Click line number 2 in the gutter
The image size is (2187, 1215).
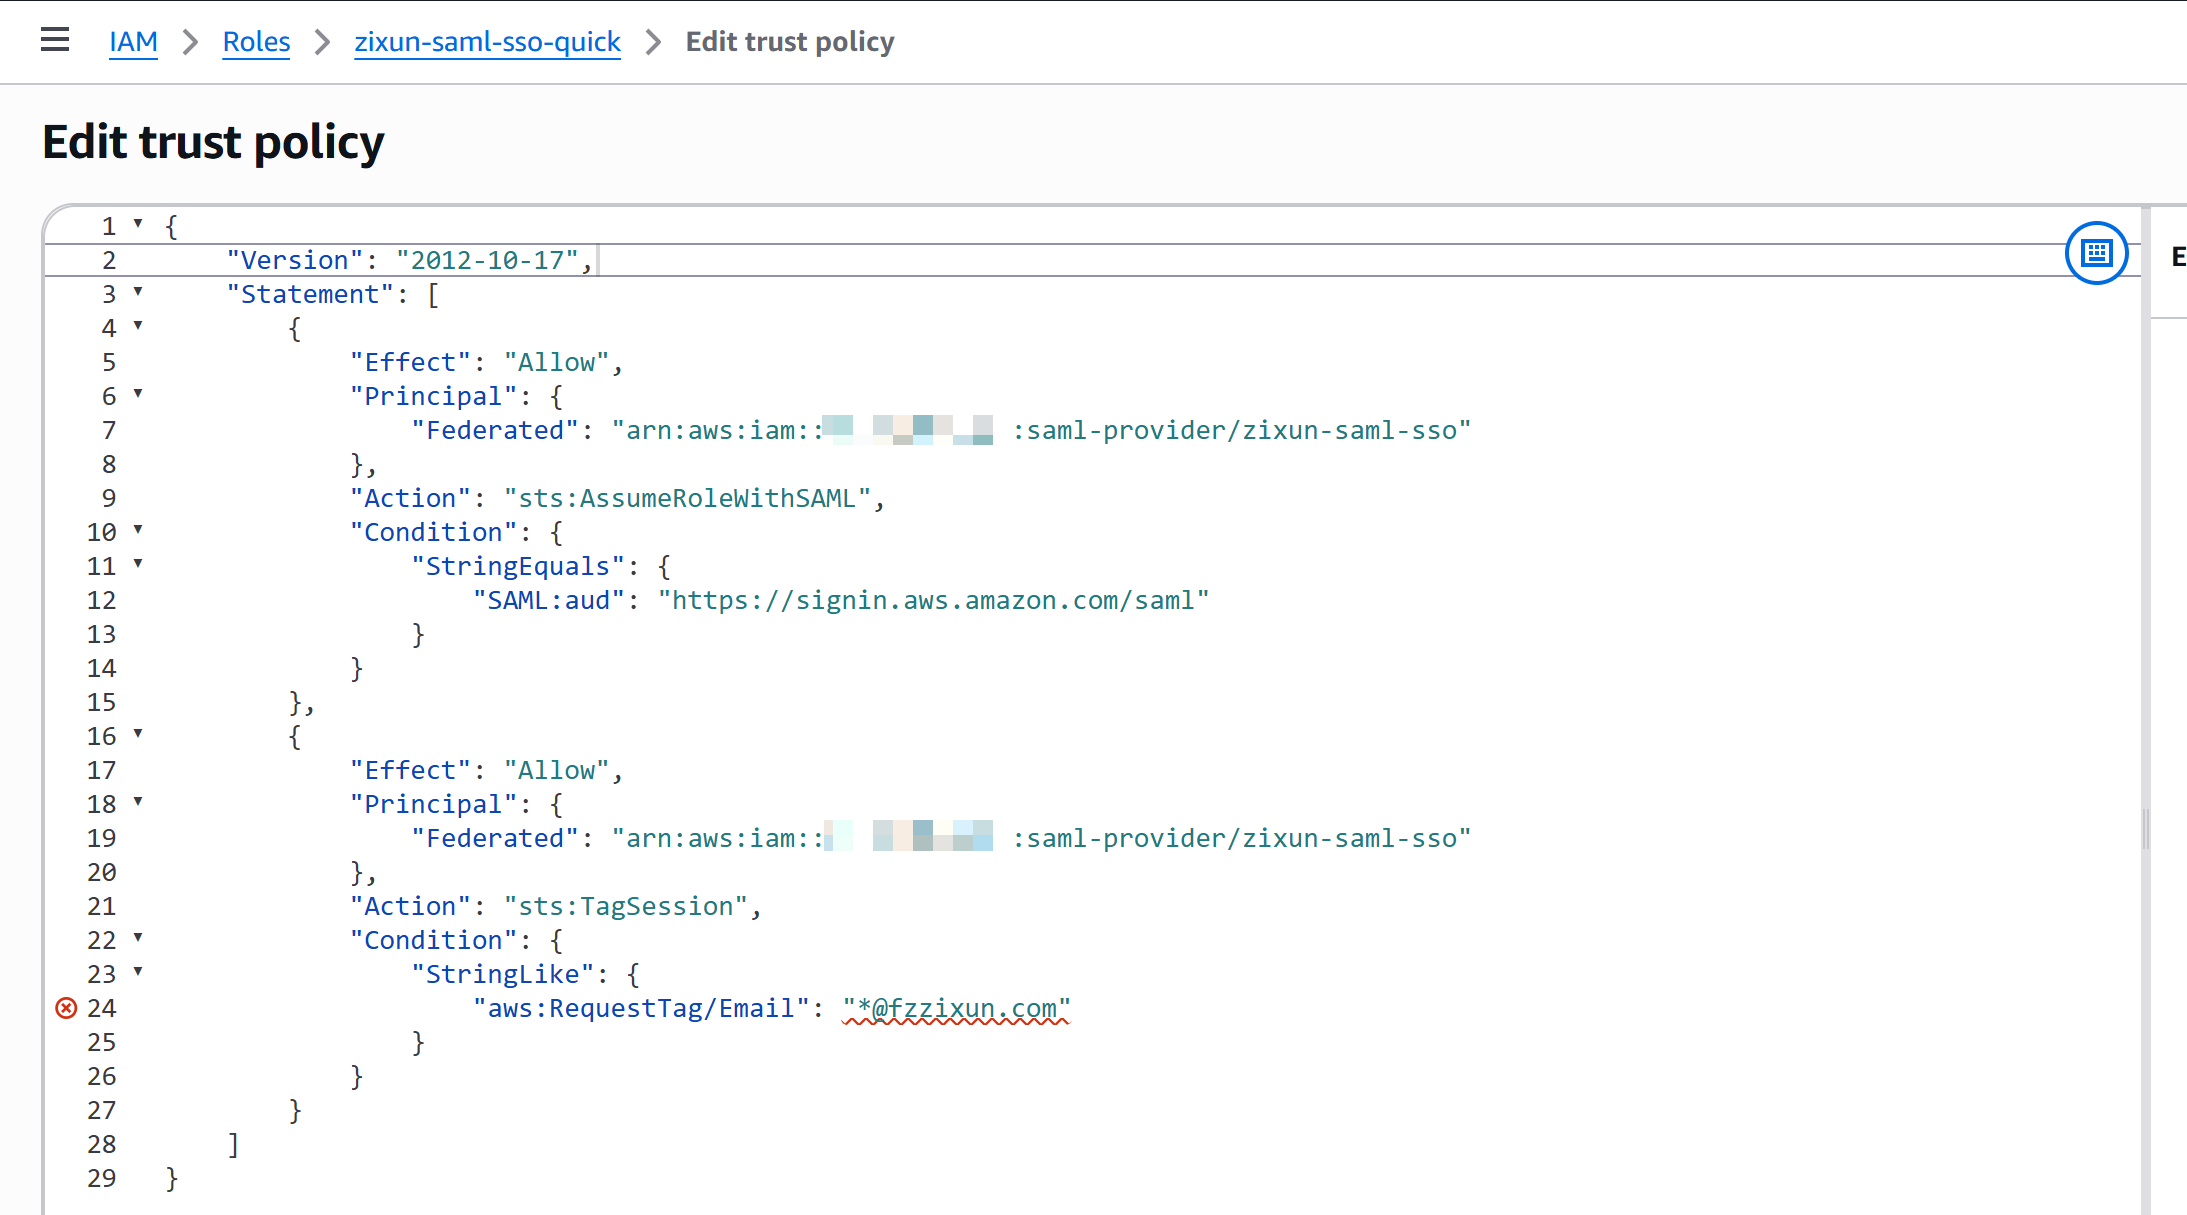pos(109,260)
